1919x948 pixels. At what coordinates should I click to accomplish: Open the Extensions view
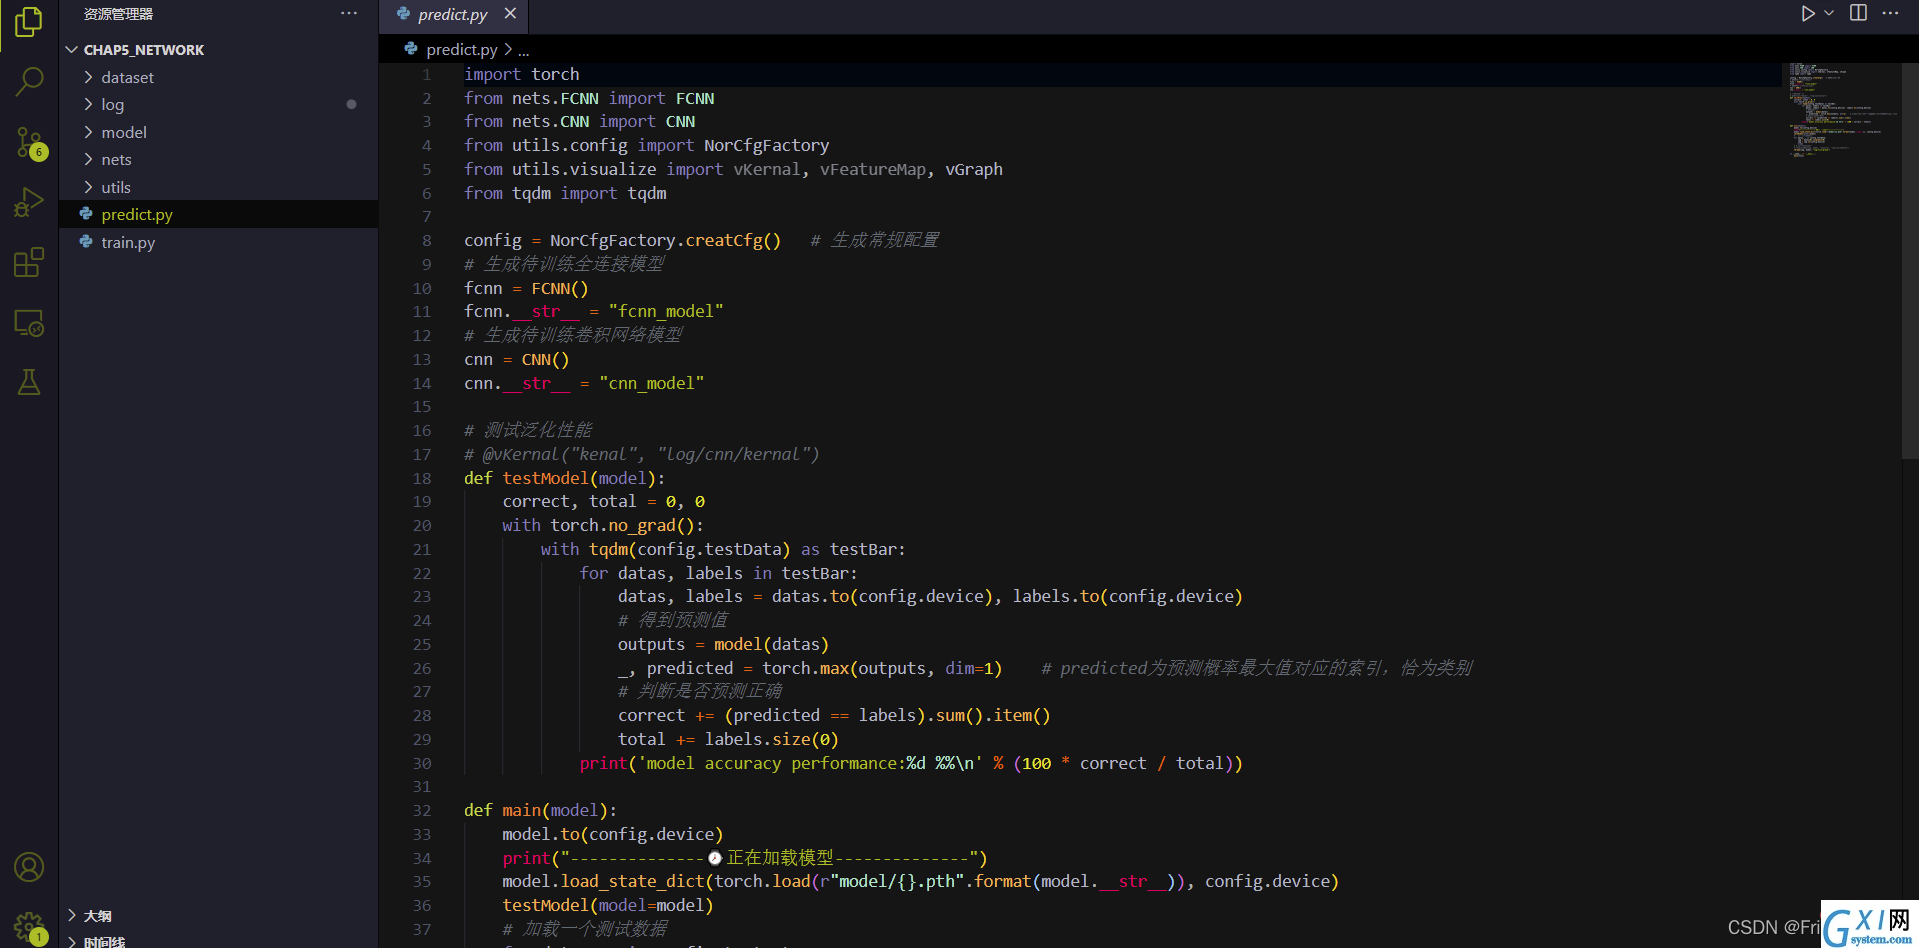tap(29, 263)
